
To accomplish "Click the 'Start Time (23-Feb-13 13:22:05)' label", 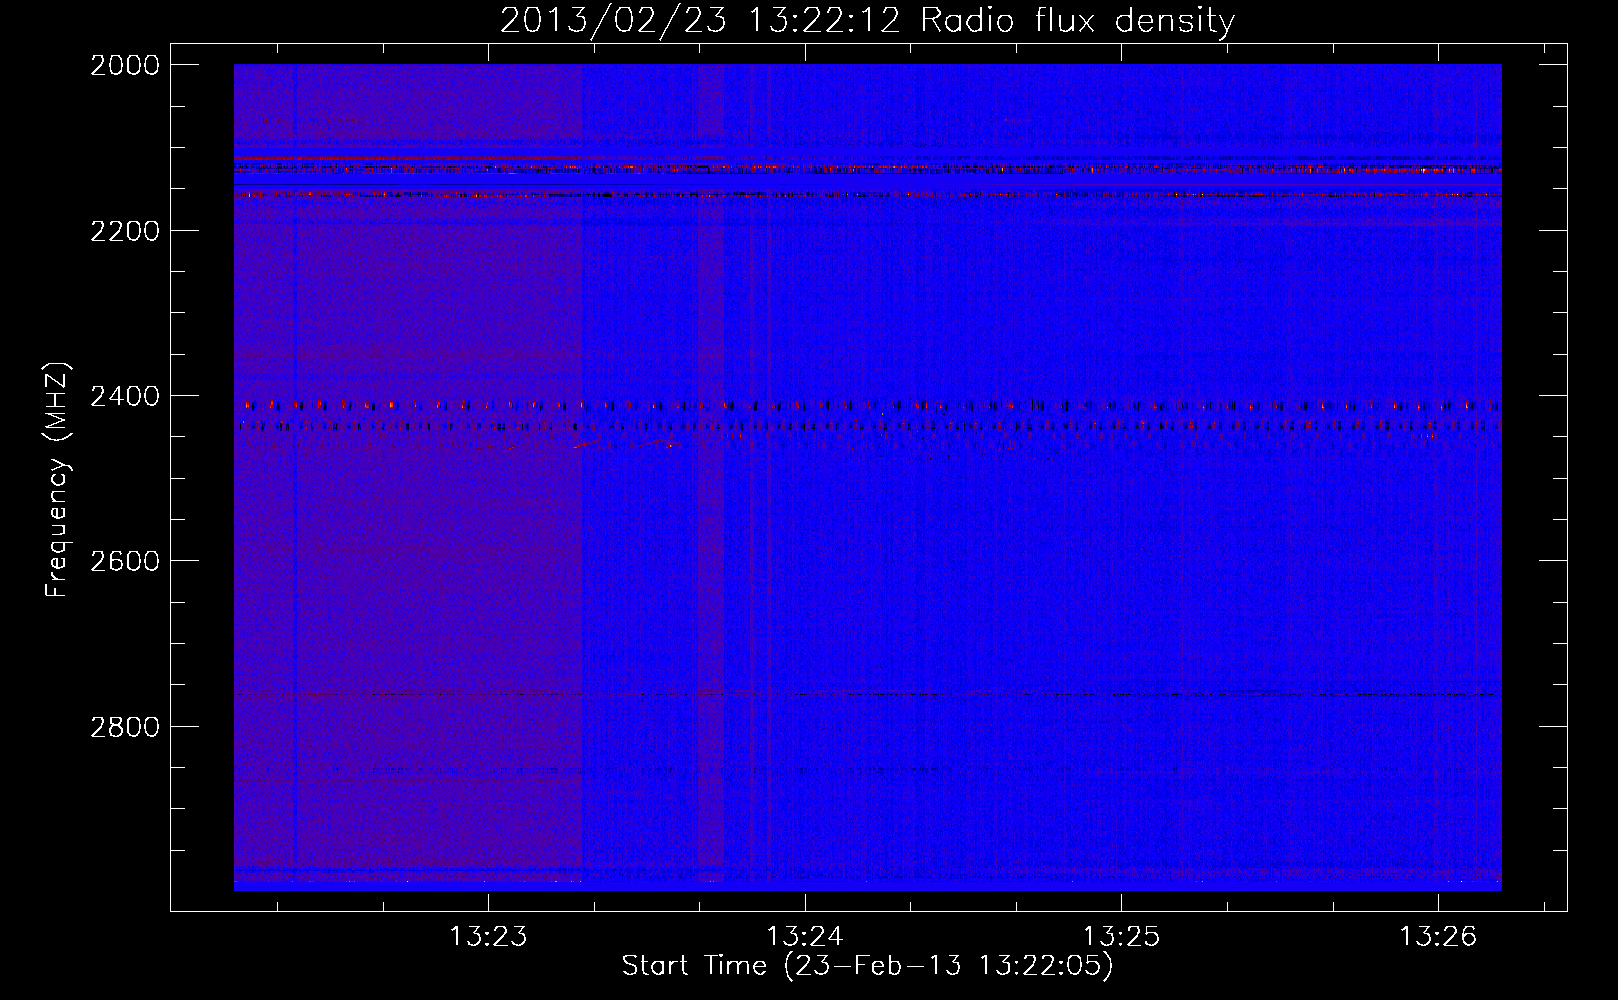I will (x=867, y=966).
